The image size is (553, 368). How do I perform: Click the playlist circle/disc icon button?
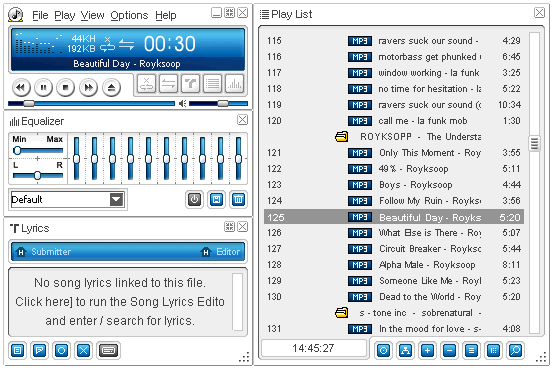383,351
